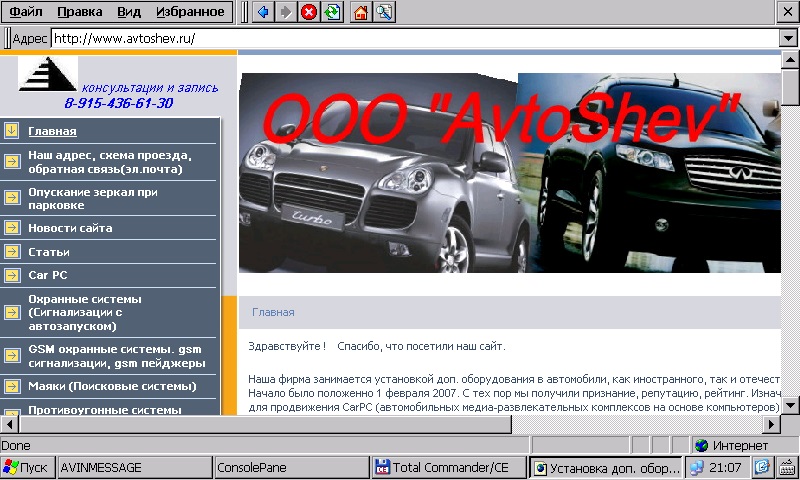Screen dimensions: 800x480
Task: Open GSM охранные системы link
Action: pyautogui.click(x=117, y=356)
